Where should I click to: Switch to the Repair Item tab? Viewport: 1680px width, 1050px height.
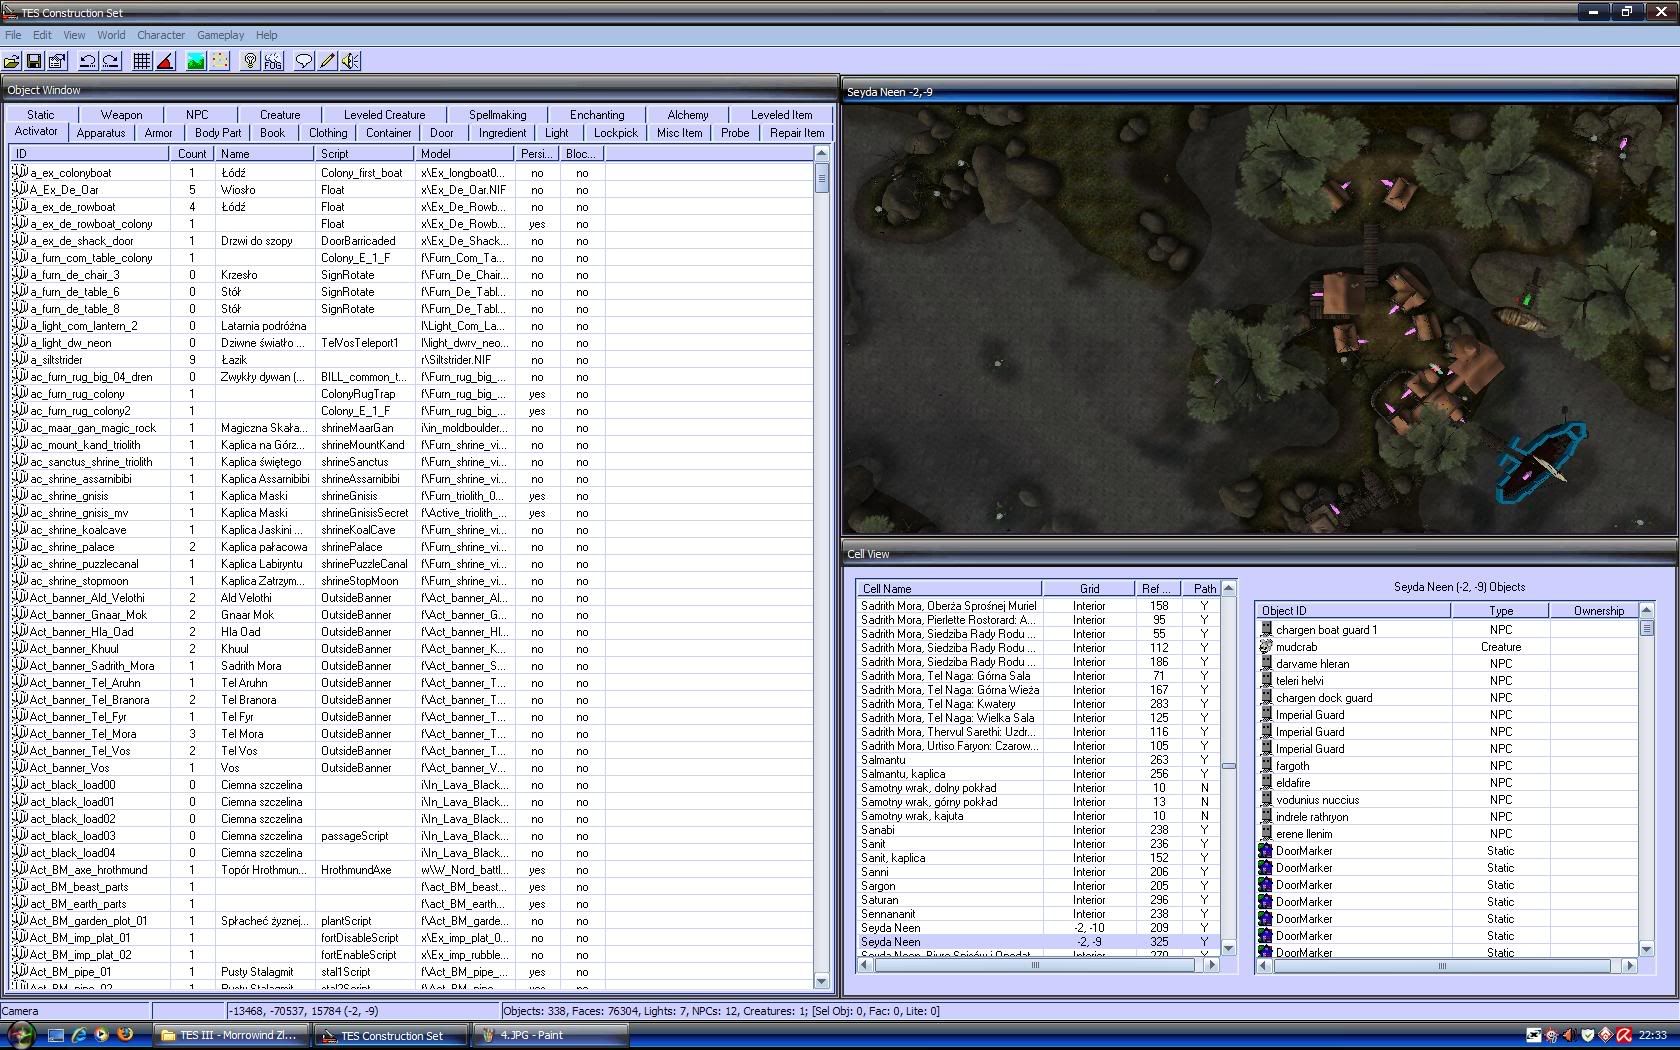tap(797, 133)
